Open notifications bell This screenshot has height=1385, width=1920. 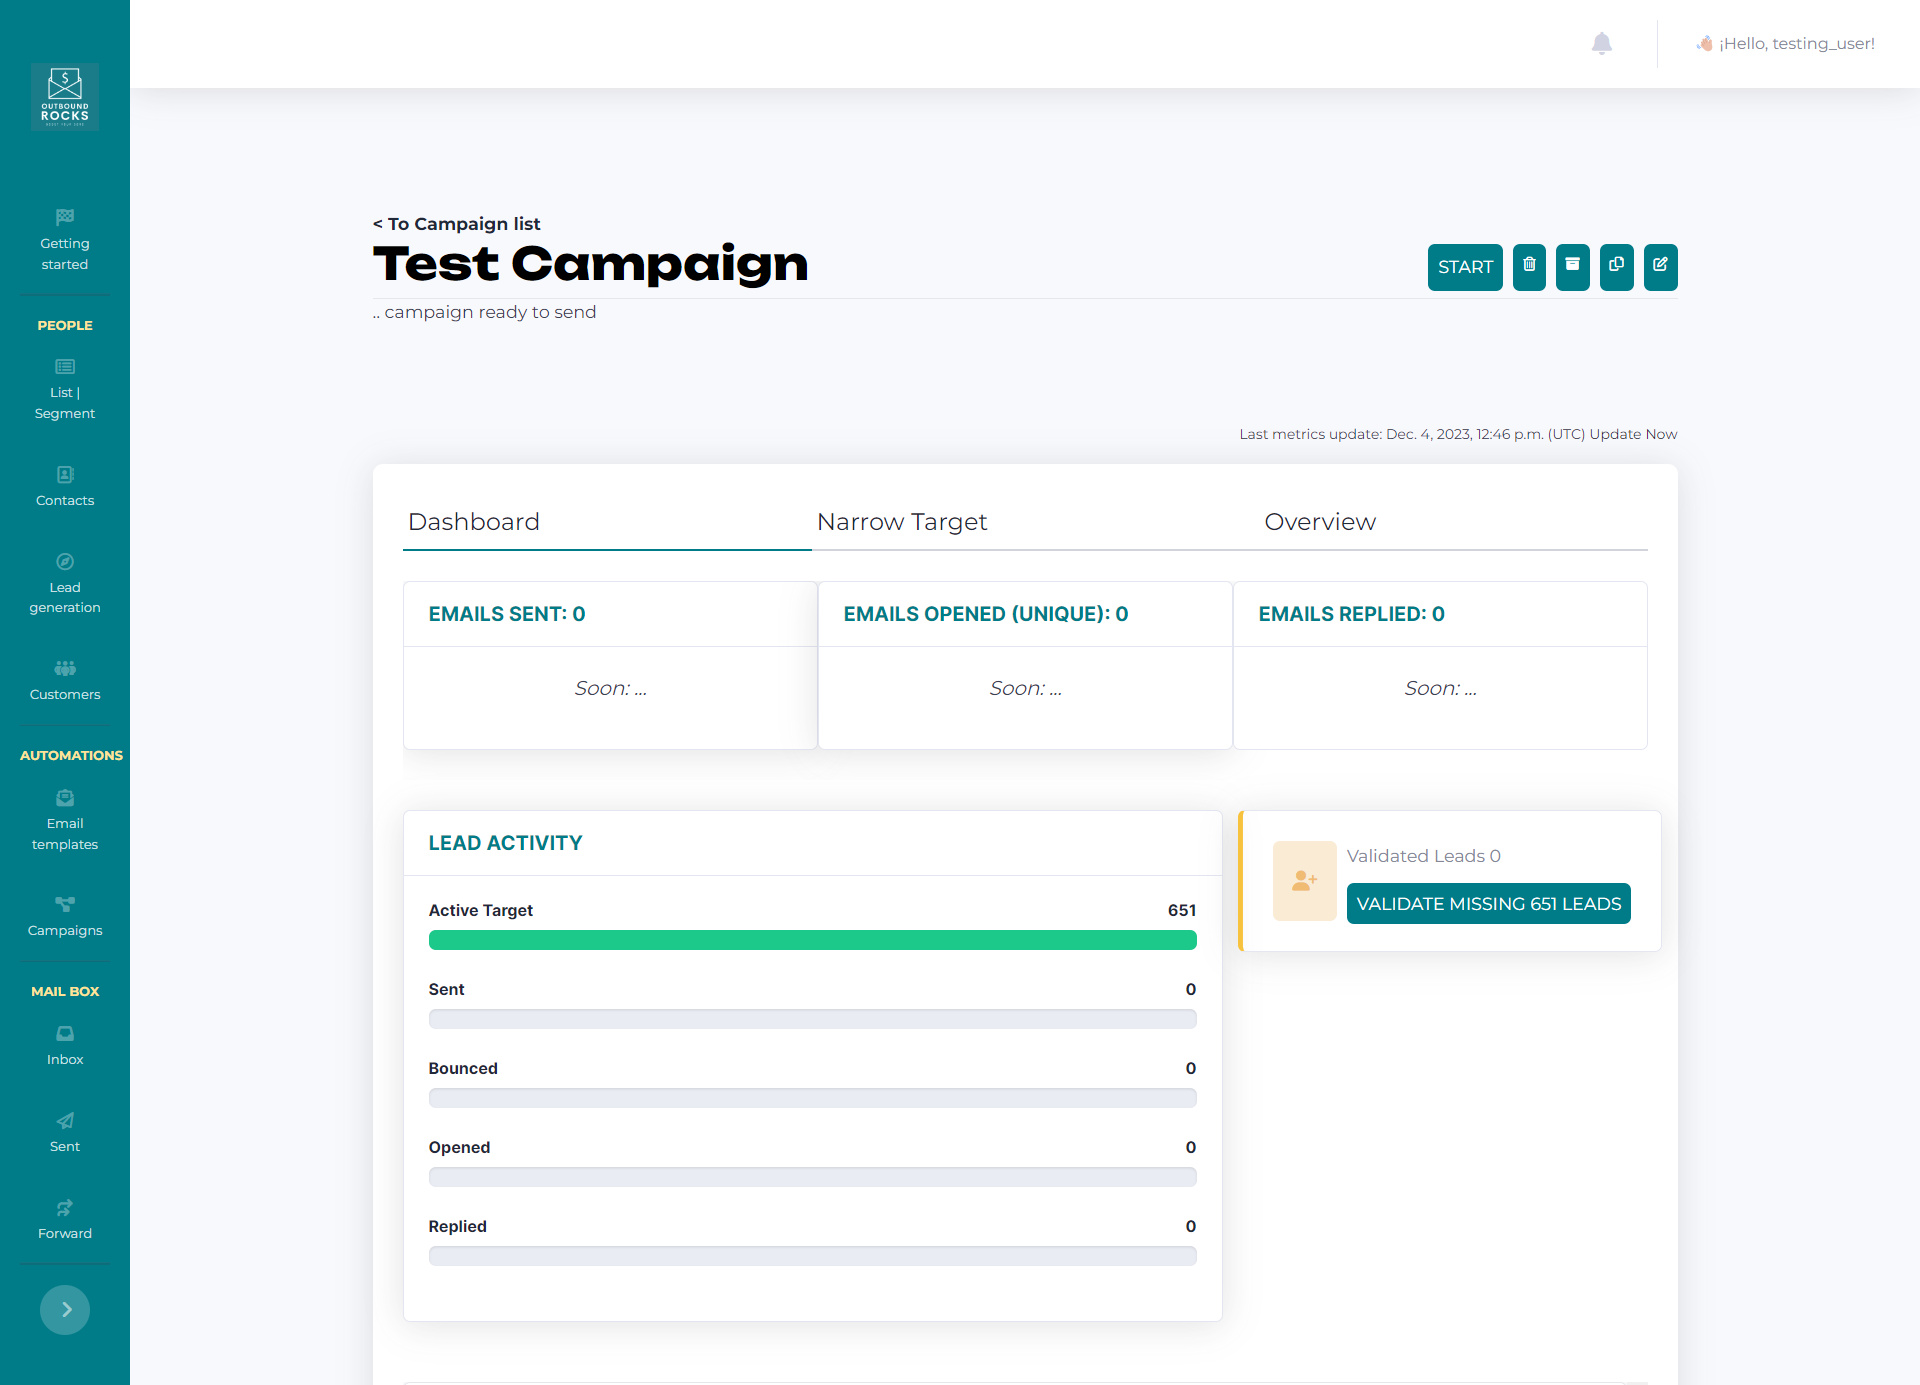click(1602, 43)
